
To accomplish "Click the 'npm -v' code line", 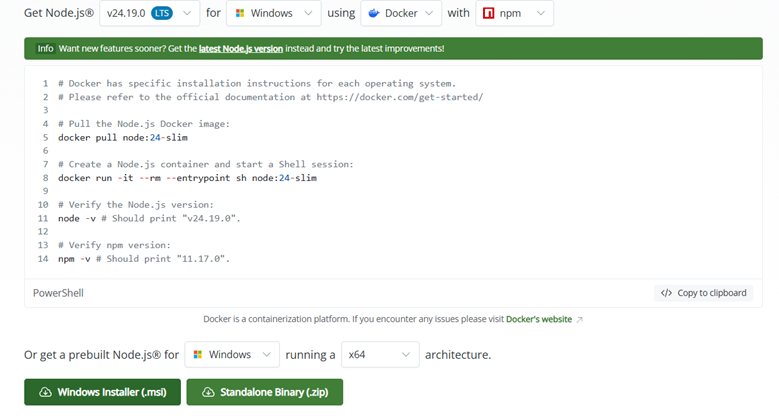I will click(x=144, y=258).
